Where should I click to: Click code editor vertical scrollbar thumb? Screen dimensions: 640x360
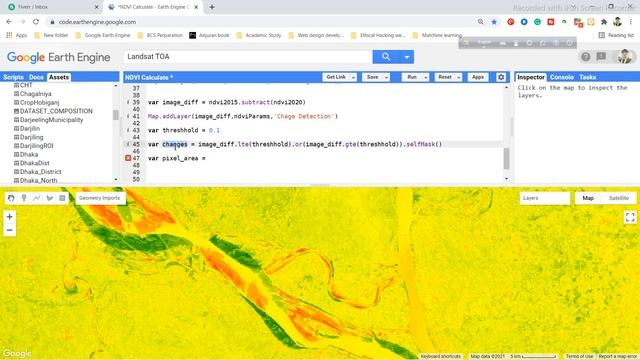(x=507, y=158)
